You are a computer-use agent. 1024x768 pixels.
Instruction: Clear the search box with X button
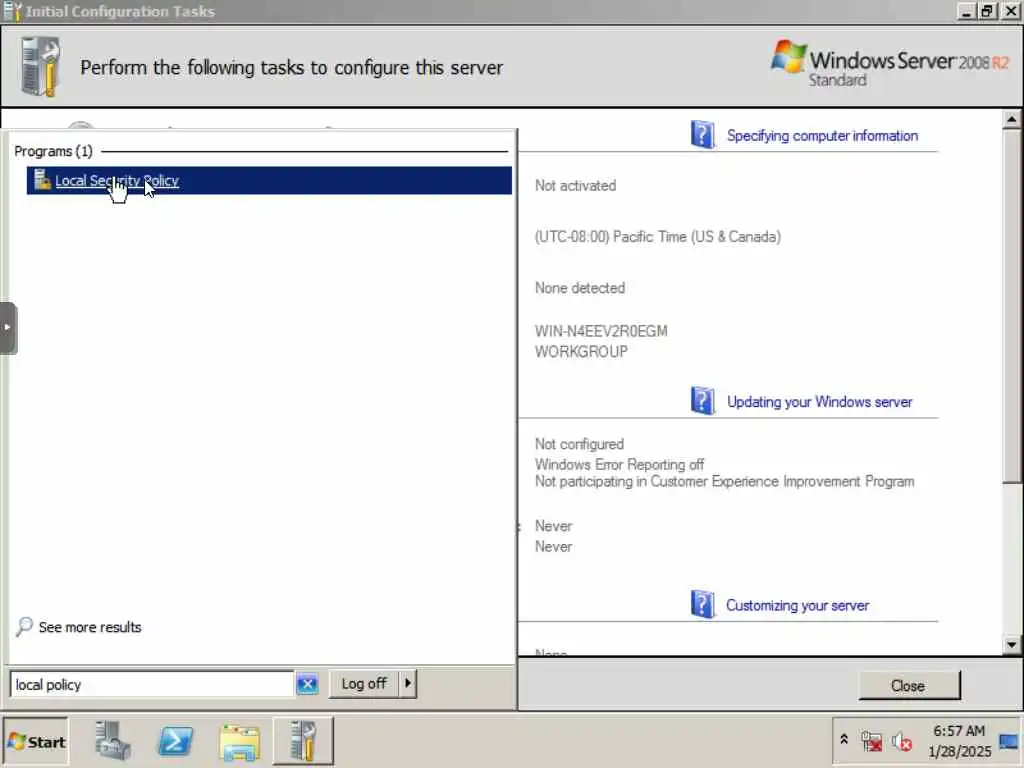[307, 684]
